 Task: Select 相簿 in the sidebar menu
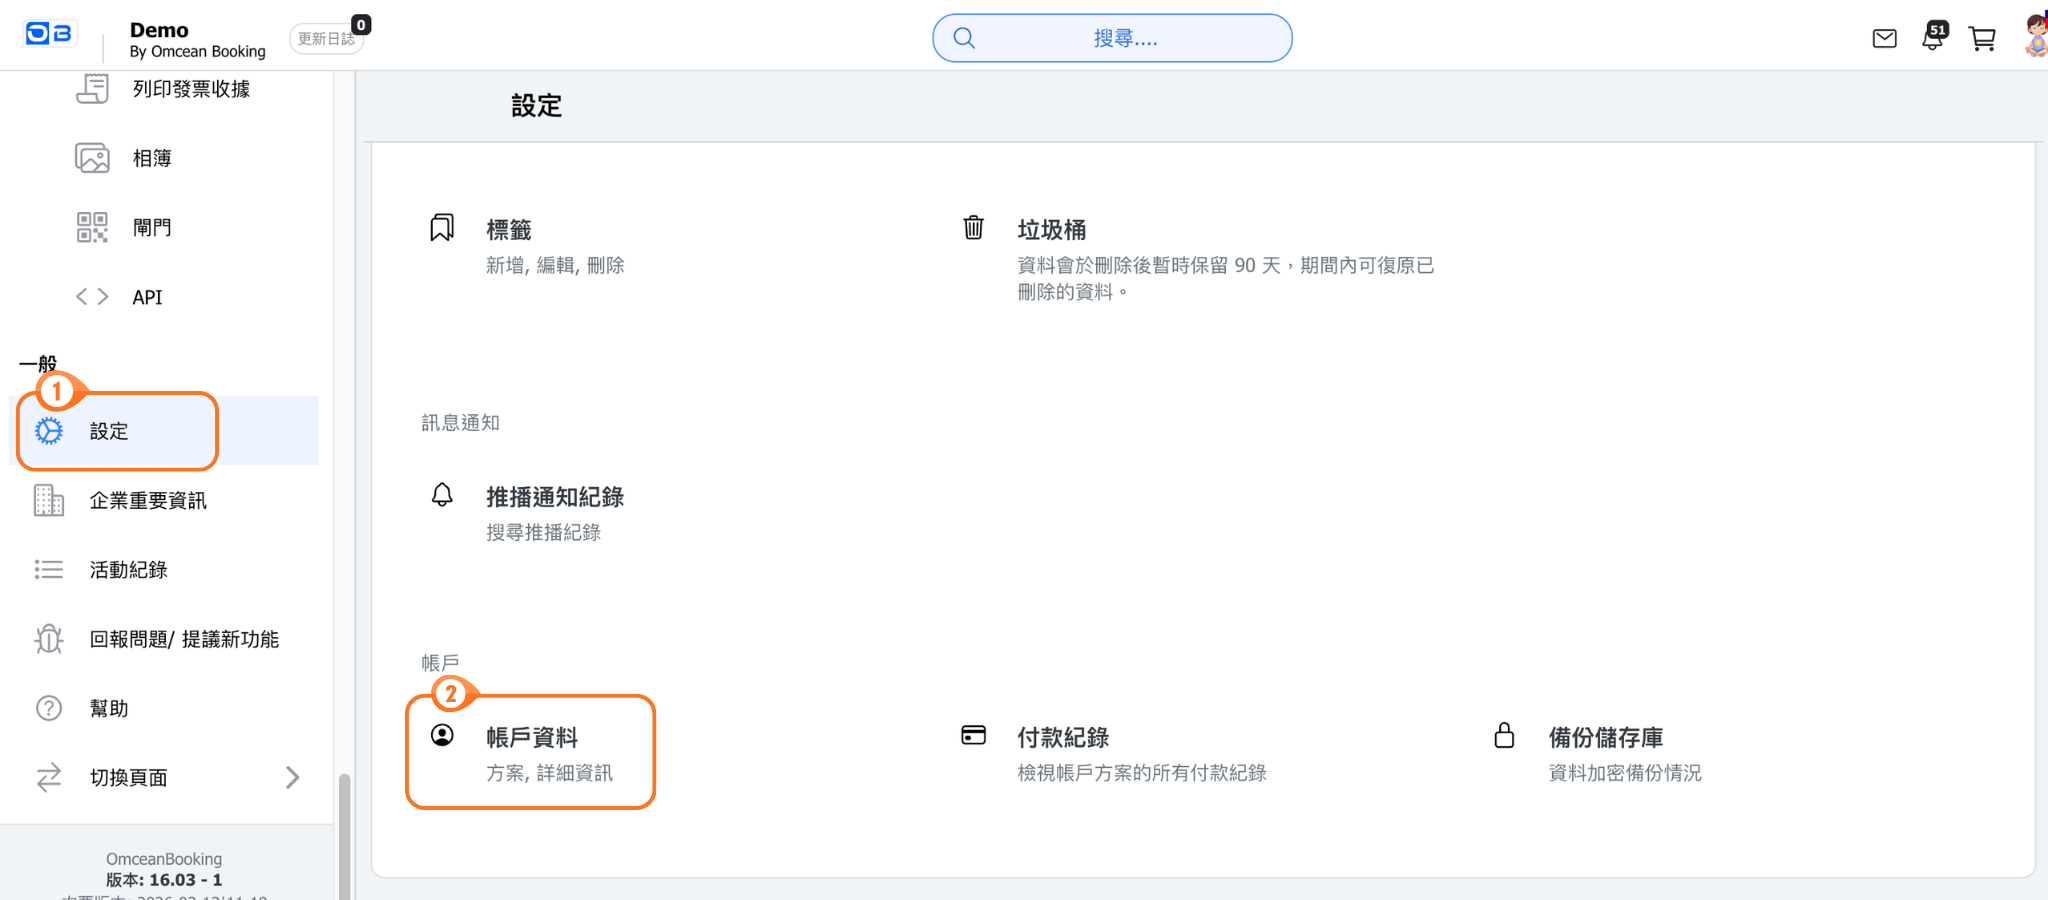pyautogui.click(x=151, y=158)
